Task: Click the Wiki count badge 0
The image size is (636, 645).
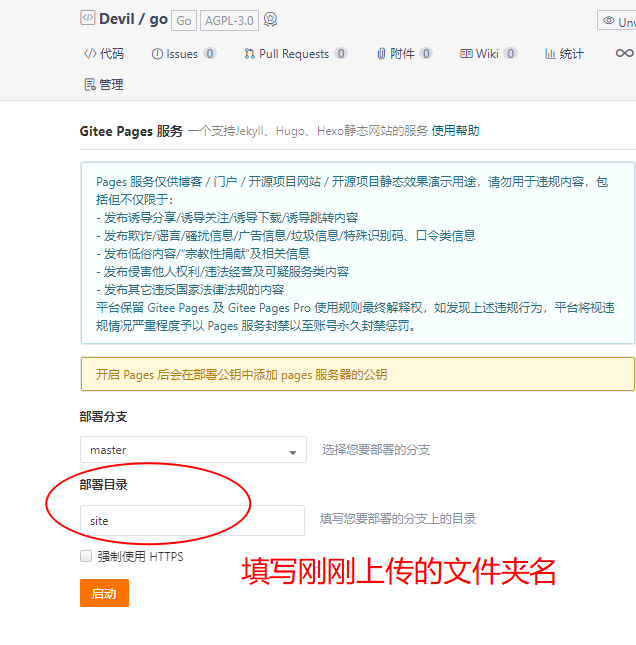Action: [511, 53]
